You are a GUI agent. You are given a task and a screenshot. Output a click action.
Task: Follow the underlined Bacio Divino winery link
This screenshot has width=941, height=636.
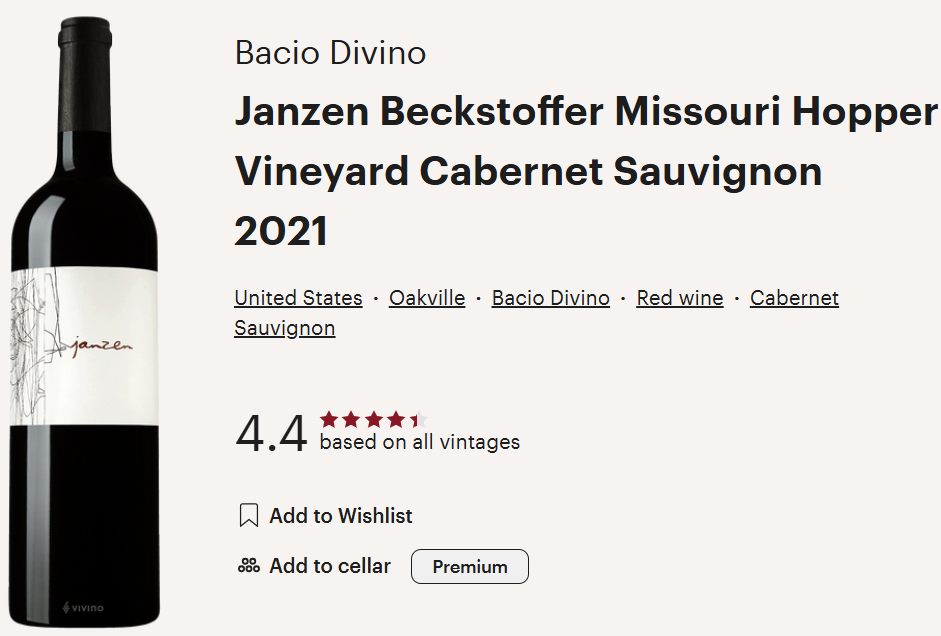pos(550,298)
